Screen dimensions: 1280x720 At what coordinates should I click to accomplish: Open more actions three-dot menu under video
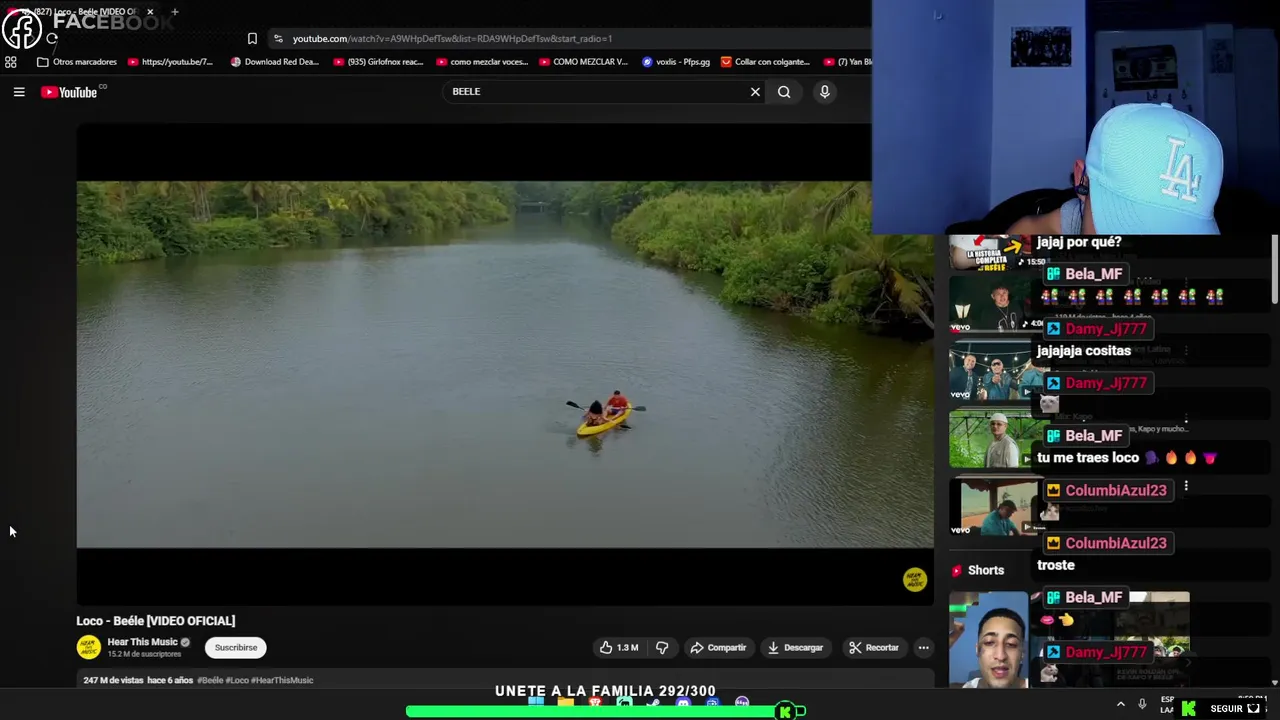pyautogui.click(x=924, y=648)
